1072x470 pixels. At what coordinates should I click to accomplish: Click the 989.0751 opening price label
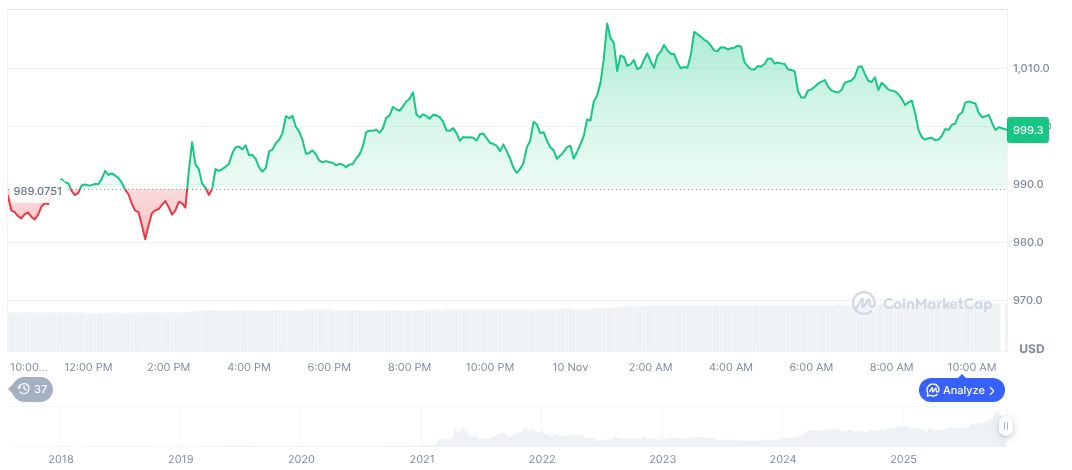click(38, 190)
